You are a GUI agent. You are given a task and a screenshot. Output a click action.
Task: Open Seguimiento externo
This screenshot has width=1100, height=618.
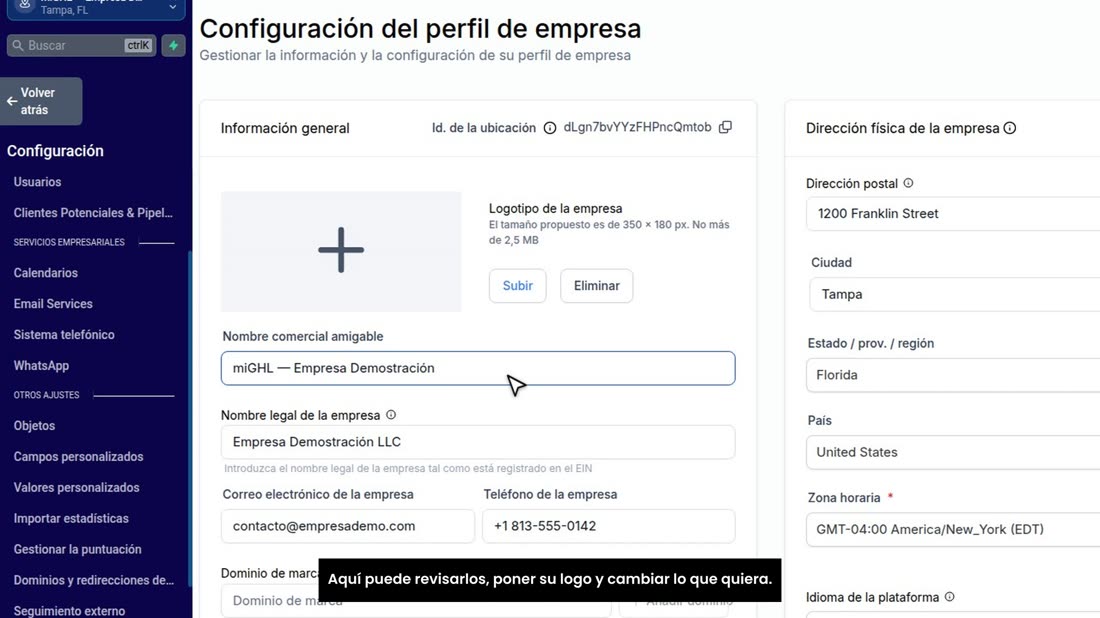point(69,611)
